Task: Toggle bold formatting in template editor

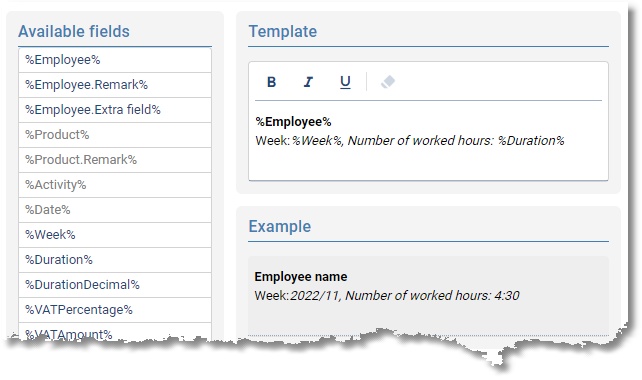Action: [x=271, y=82]
